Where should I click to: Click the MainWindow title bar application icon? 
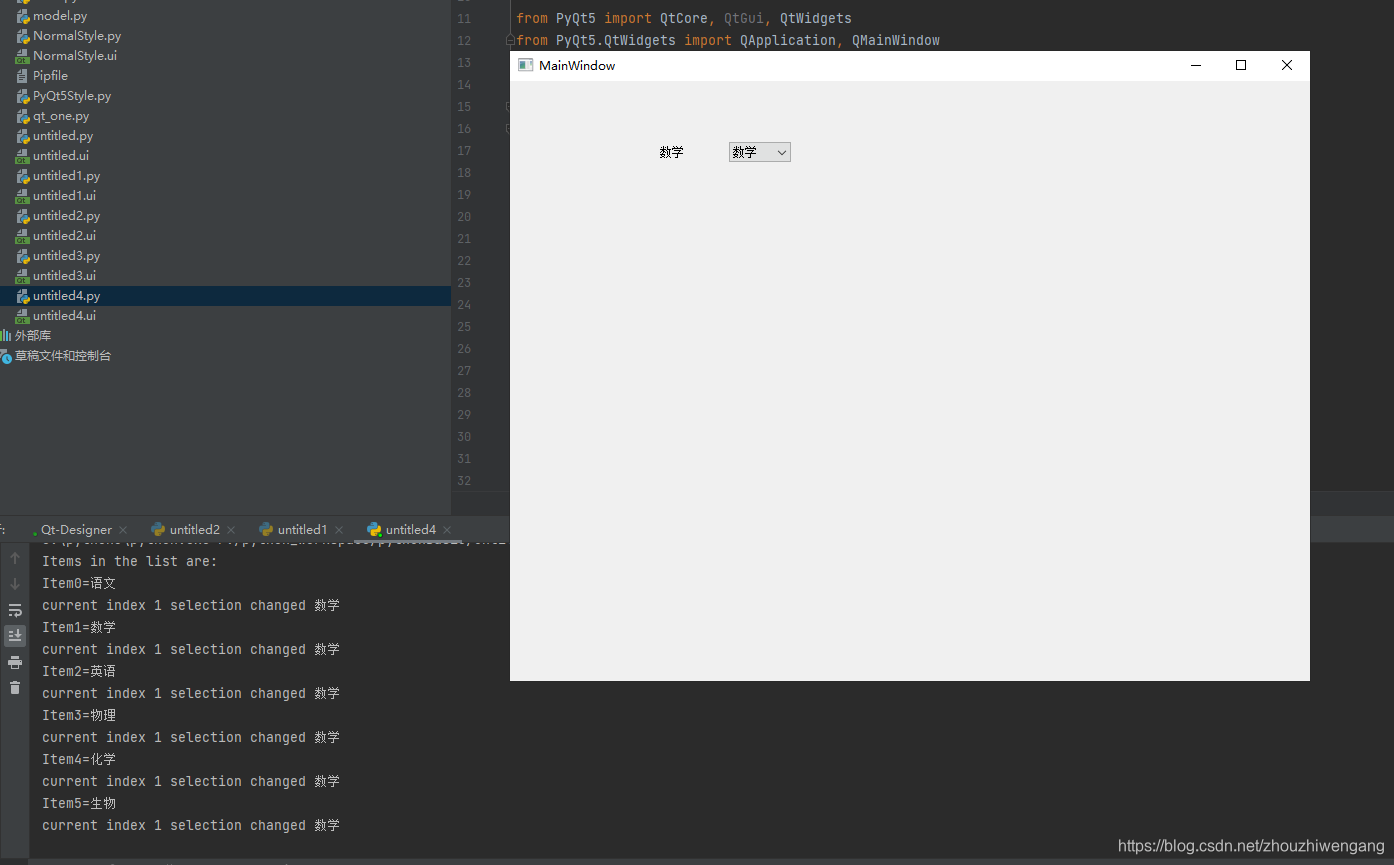(526, 64)
